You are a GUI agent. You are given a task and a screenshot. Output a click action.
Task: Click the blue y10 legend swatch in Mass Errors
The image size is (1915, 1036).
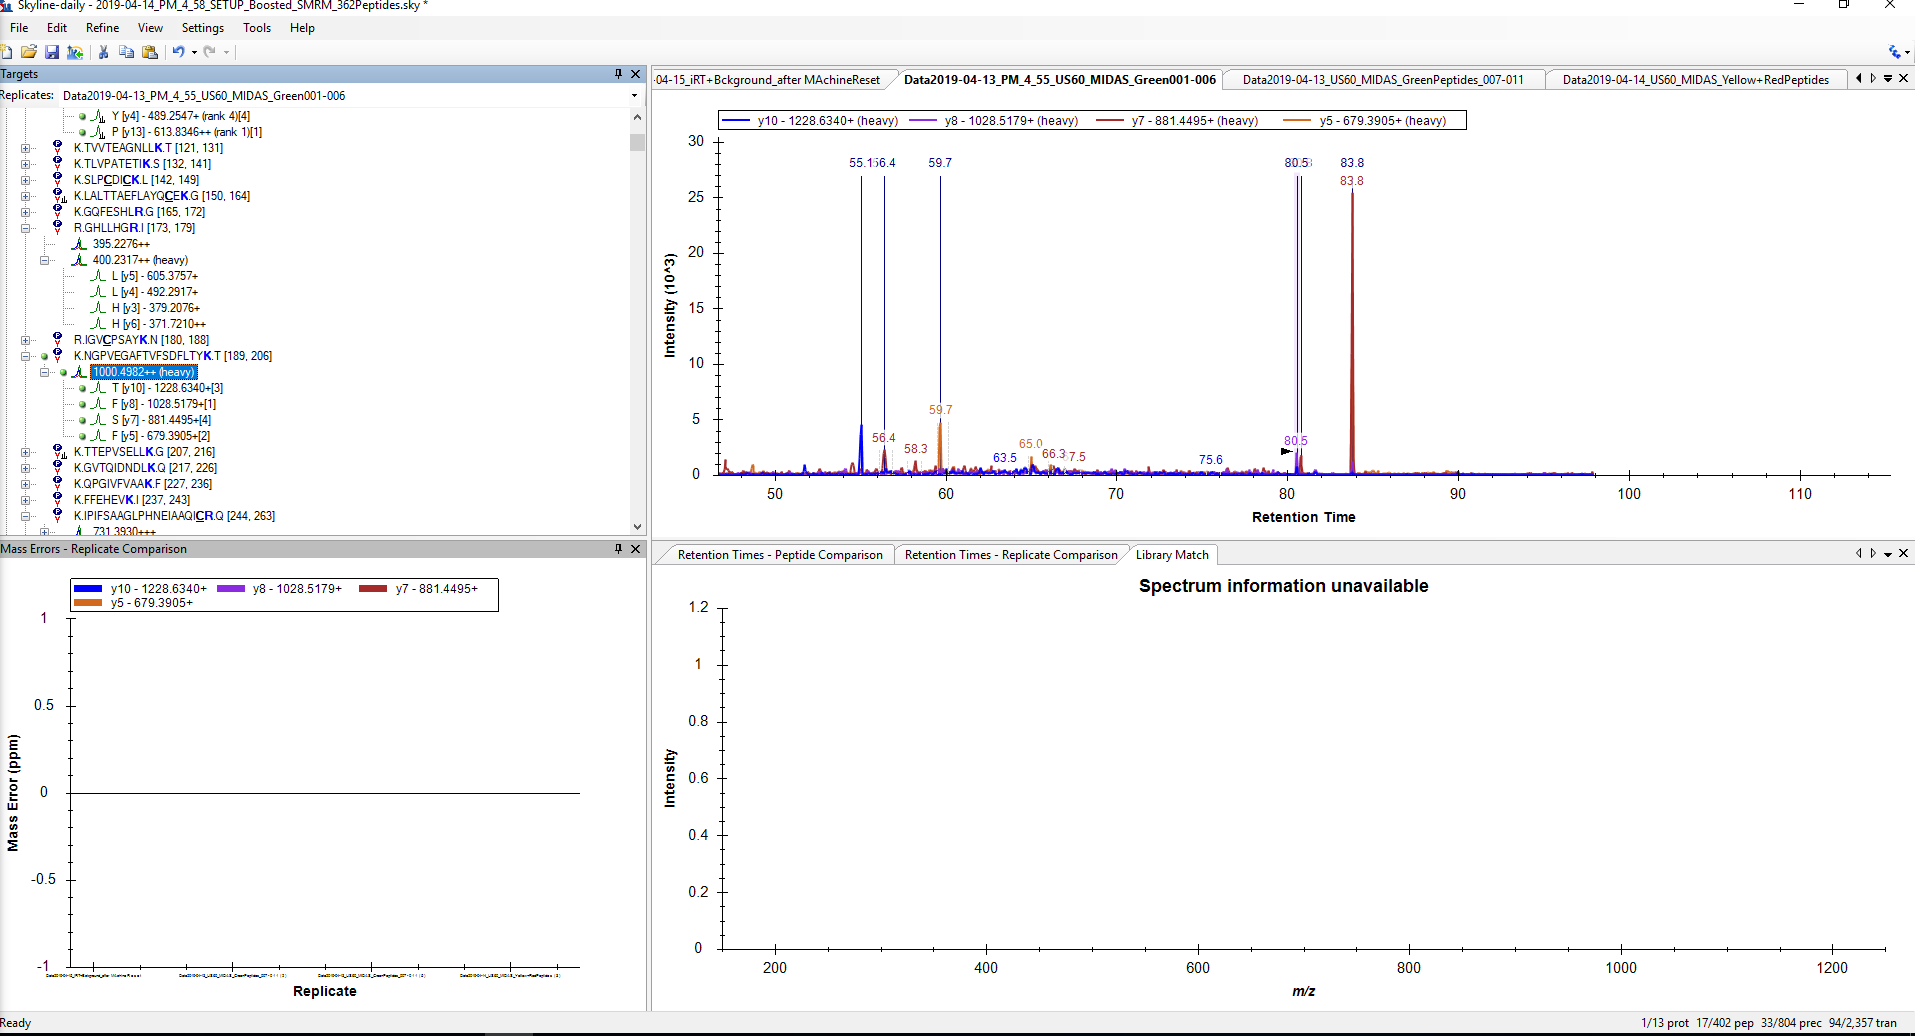88,589
